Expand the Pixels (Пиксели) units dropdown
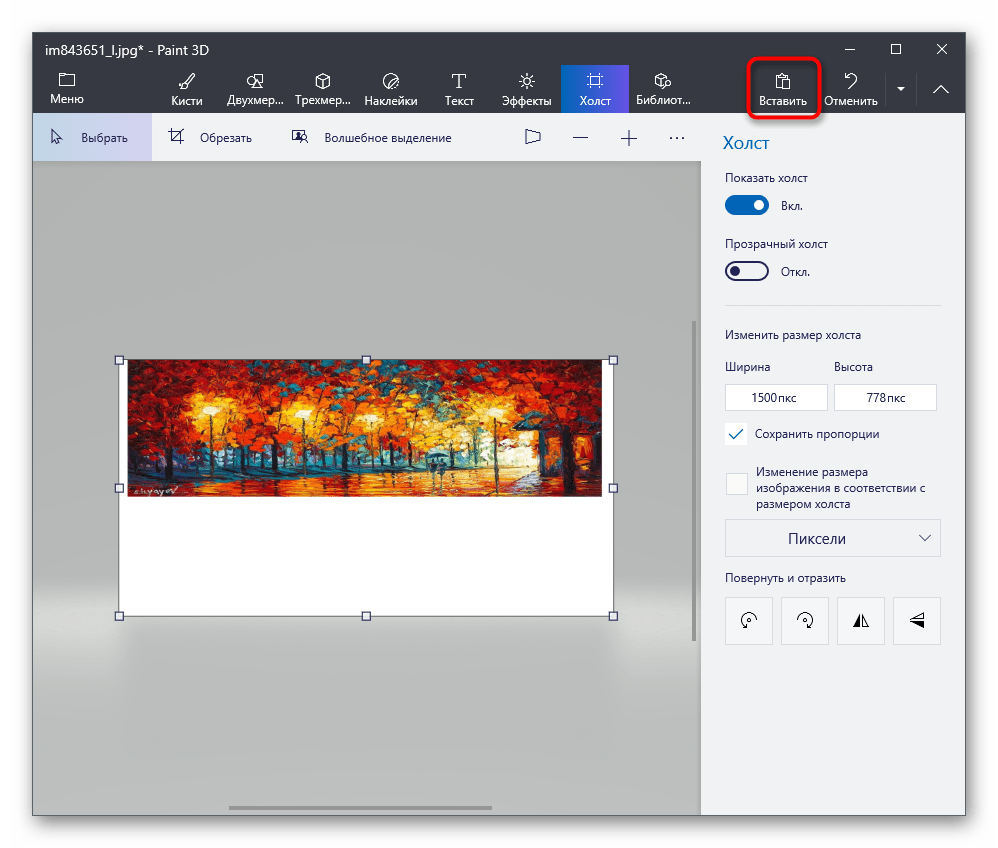 point(832,538)
